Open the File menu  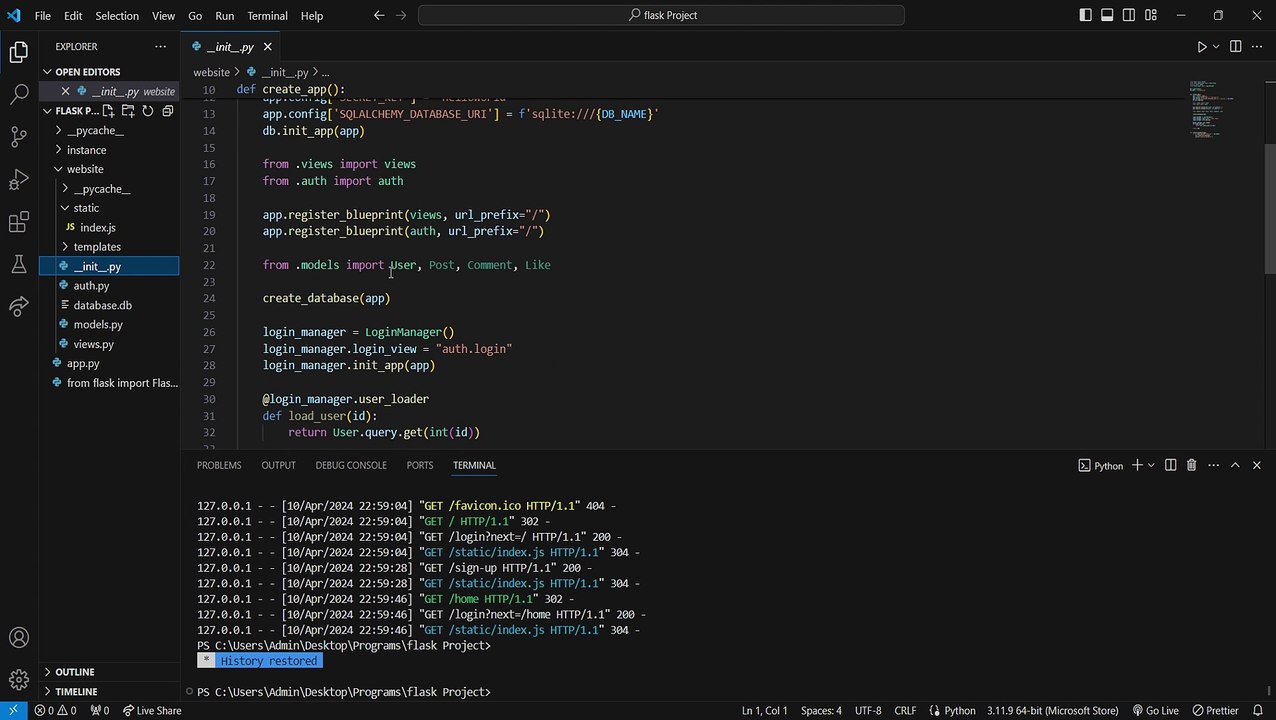43,15
